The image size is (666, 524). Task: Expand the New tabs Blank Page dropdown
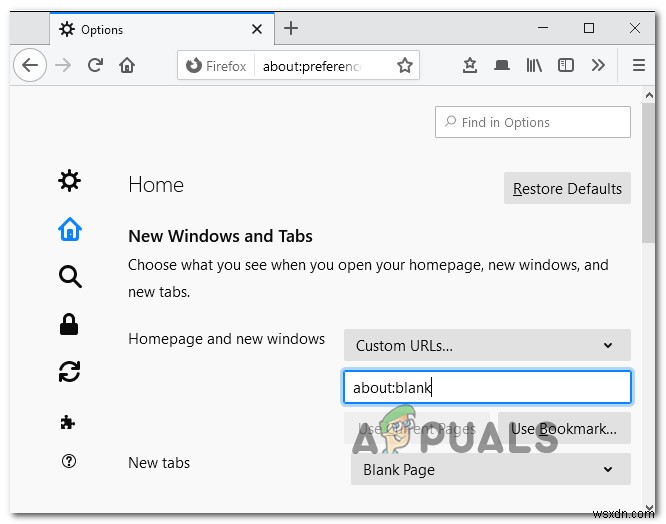coord(491,470)
